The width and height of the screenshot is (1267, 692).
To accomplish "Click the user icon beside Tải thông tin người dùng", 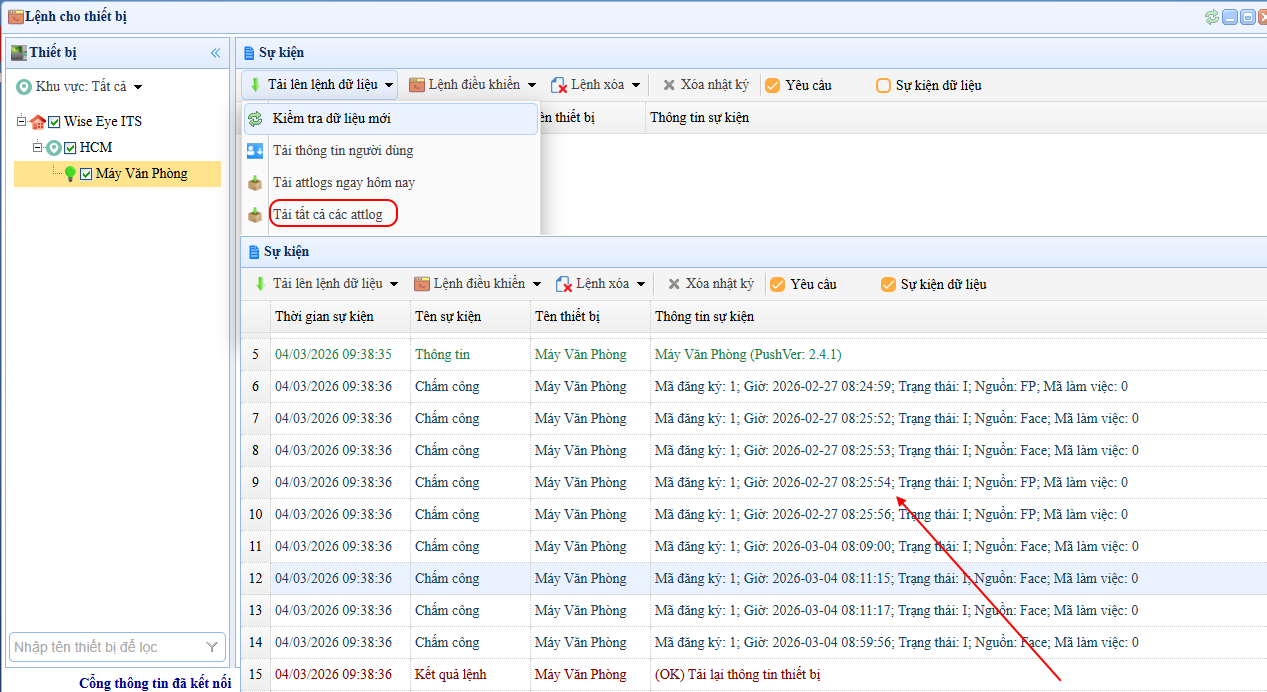I will (x=255, y=151).
